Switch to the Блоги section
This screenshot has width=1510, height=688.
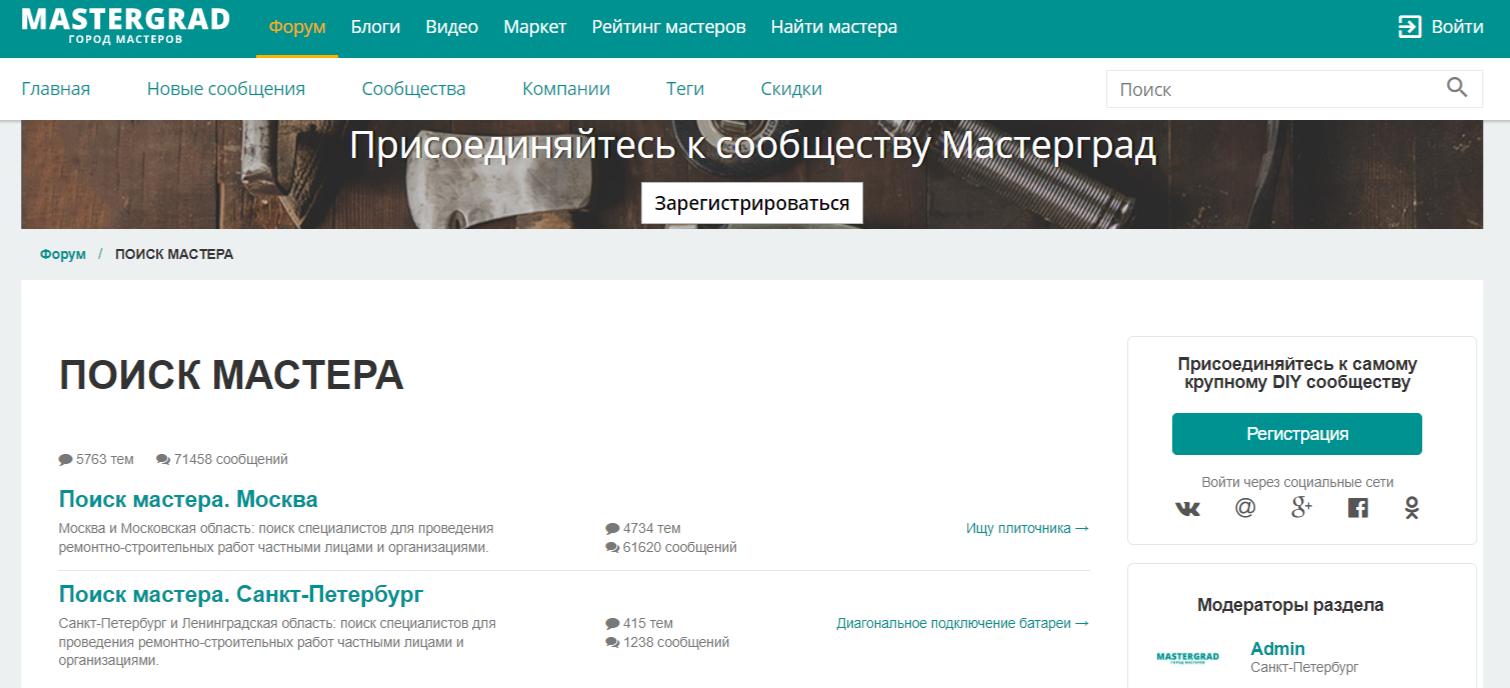coord(375,27)
